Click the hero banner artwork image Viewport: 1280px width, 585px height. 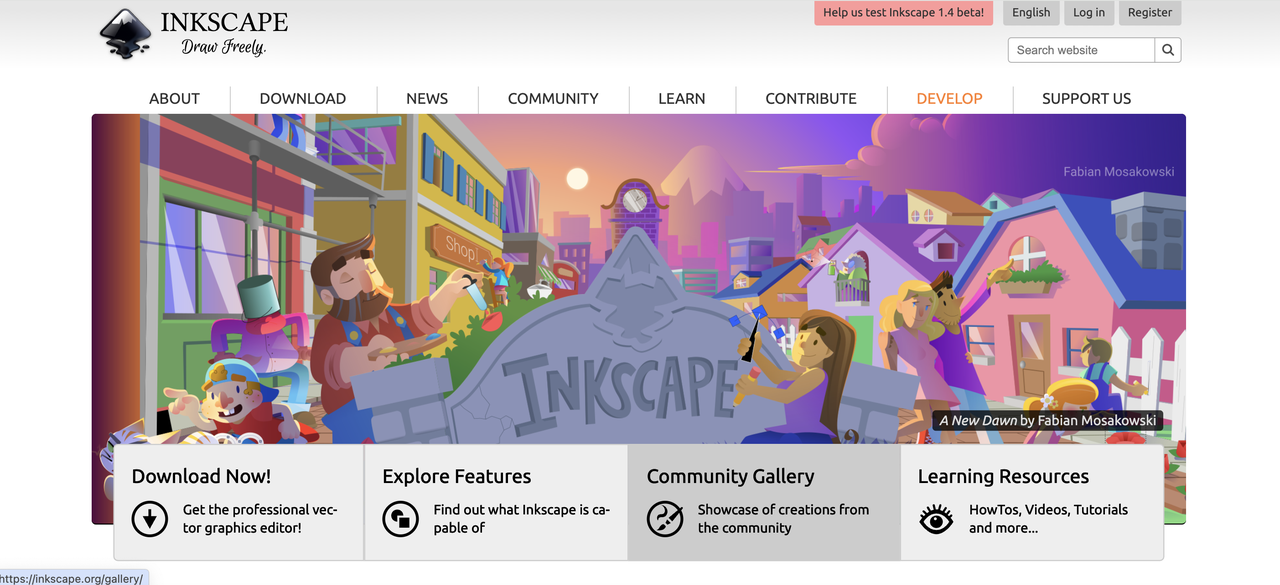[639, 280]
